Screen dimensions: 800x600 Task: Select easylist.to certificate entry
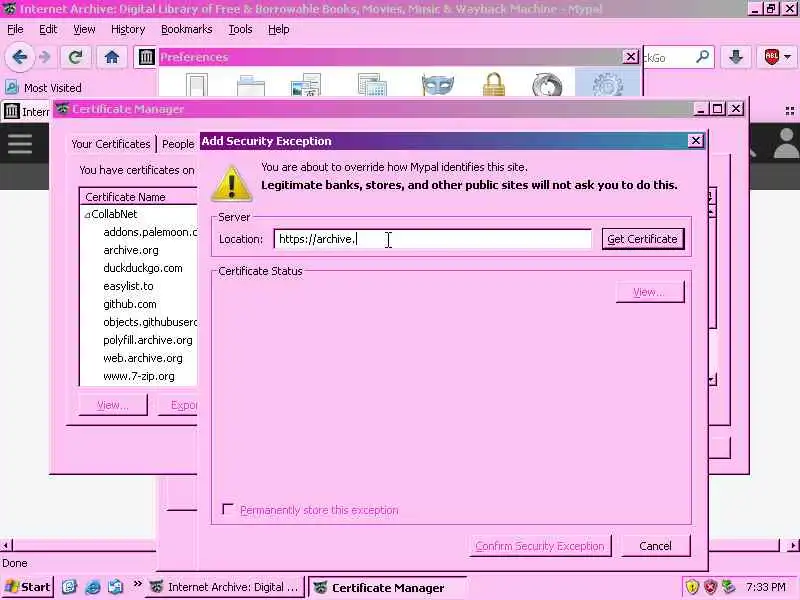[x=128, y=286]
